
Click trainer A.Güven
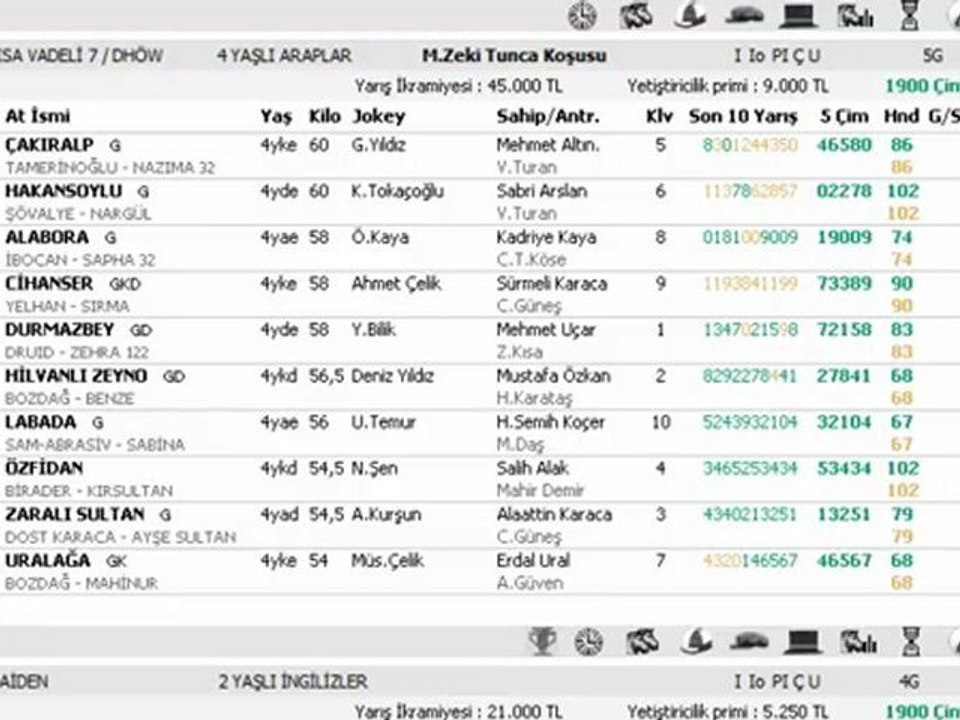pos(530,583)
